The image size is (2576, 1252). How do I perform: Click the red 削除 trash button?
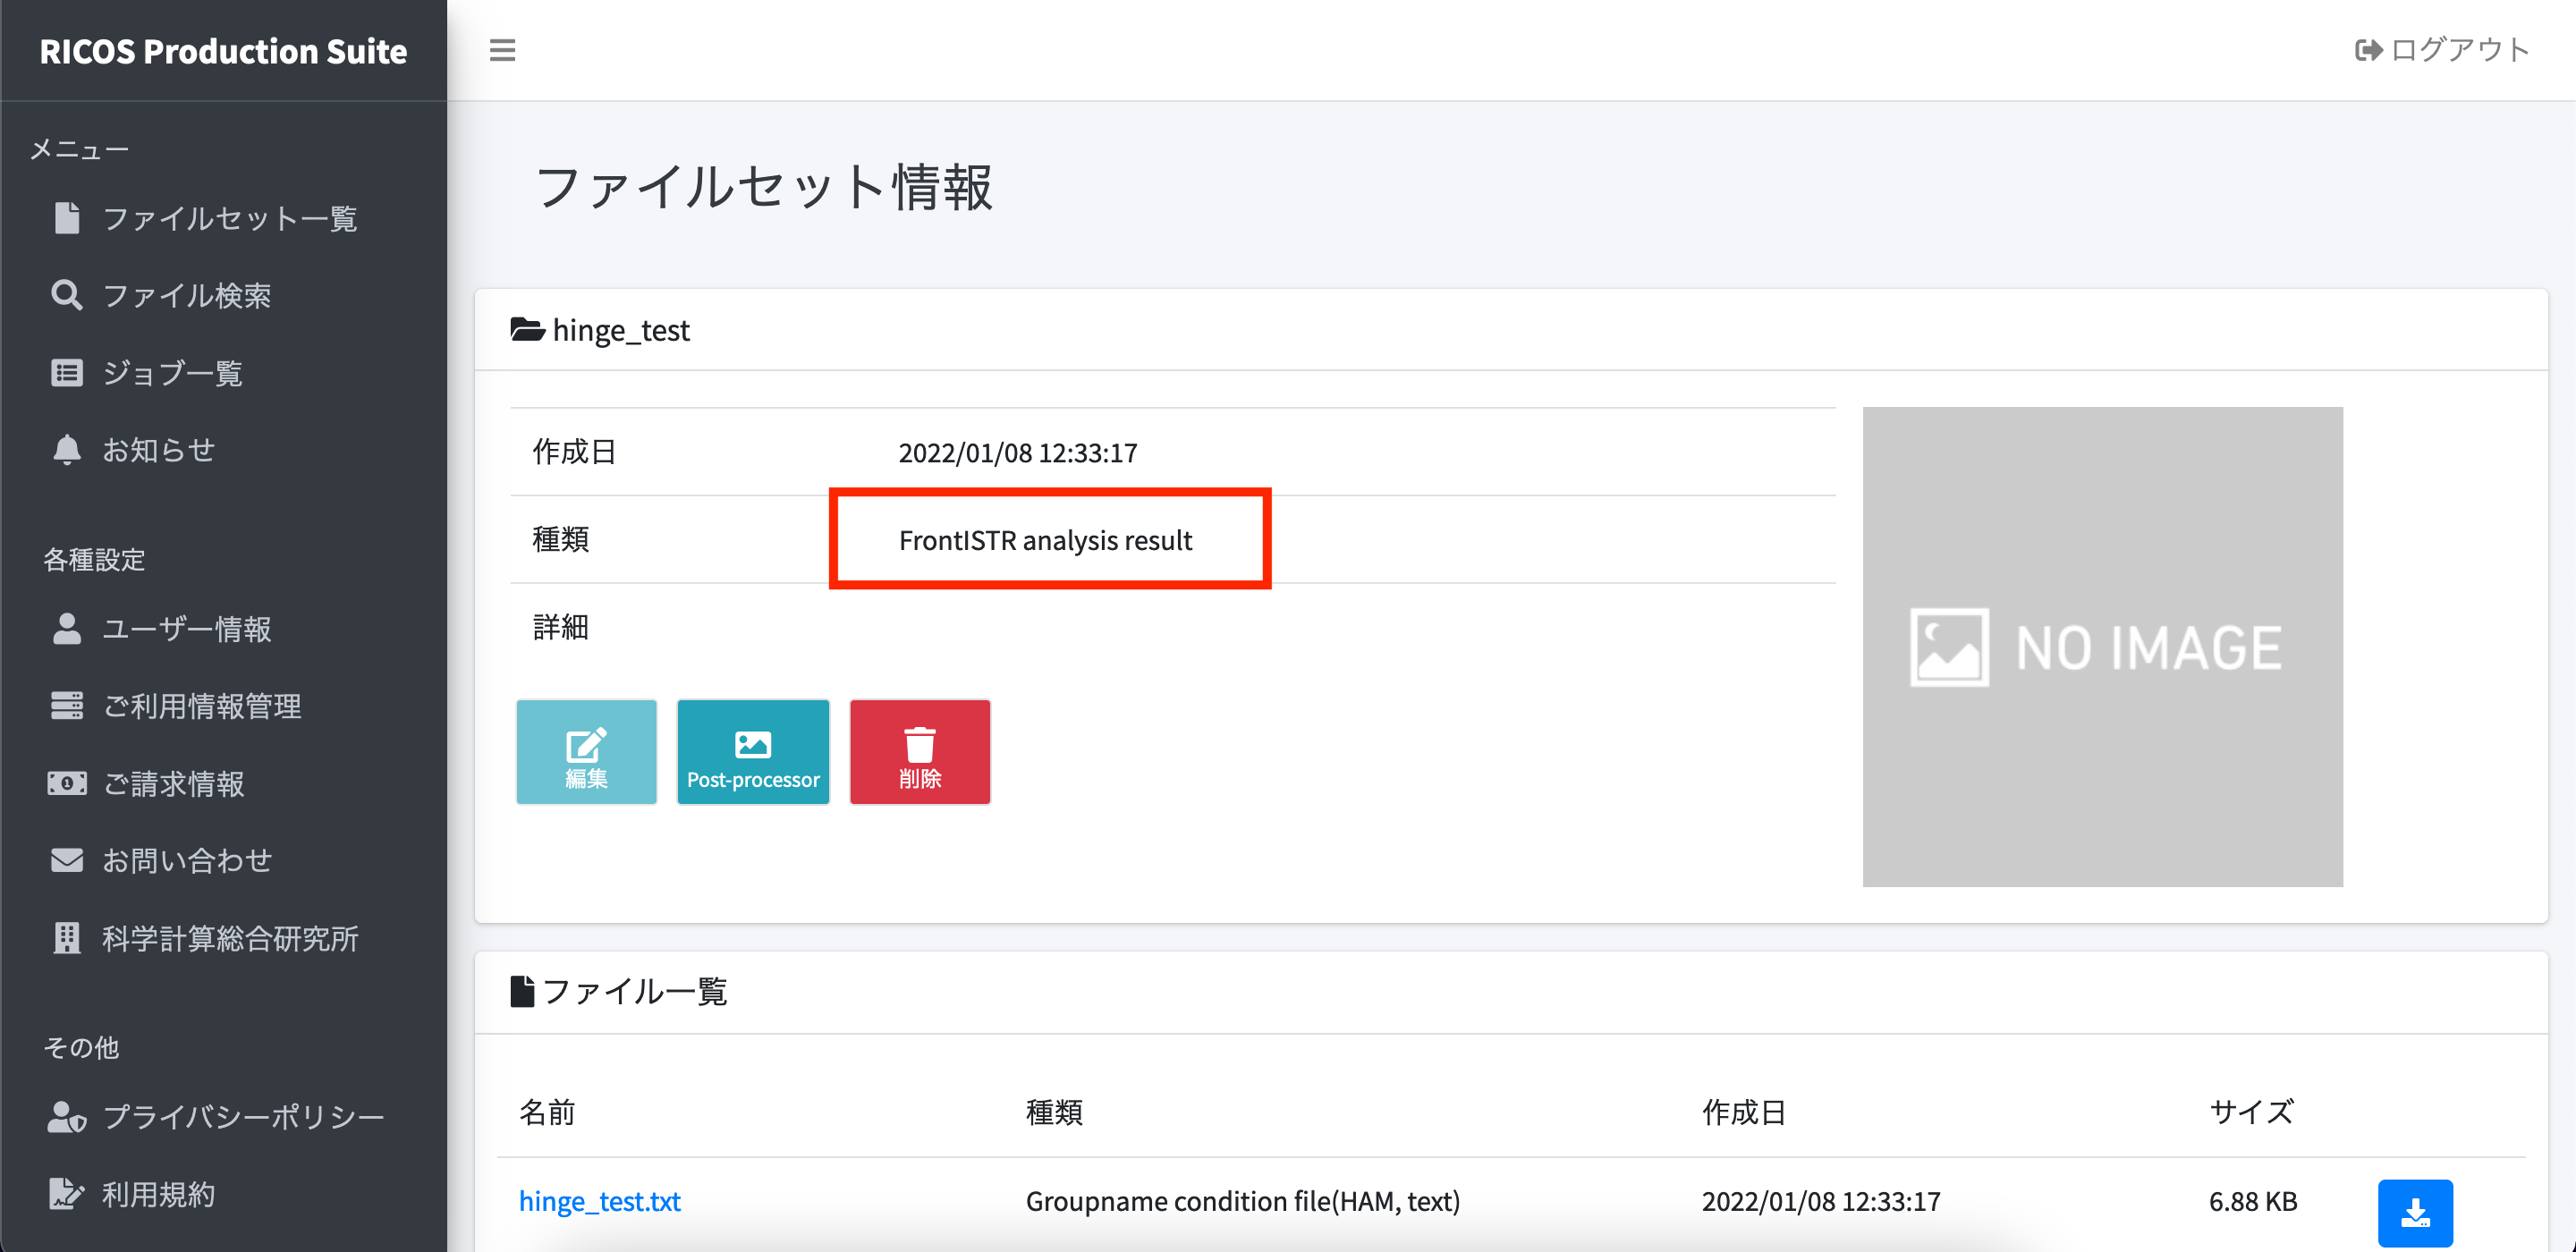pos(919,752)
